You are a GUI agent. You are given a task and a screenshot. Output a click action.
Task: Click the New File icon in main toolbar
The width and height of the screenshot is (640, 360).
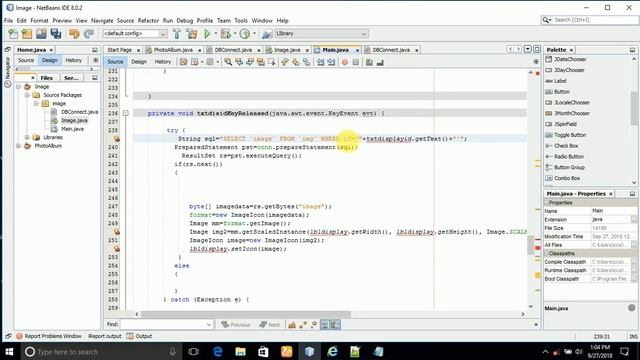point(13,33)
